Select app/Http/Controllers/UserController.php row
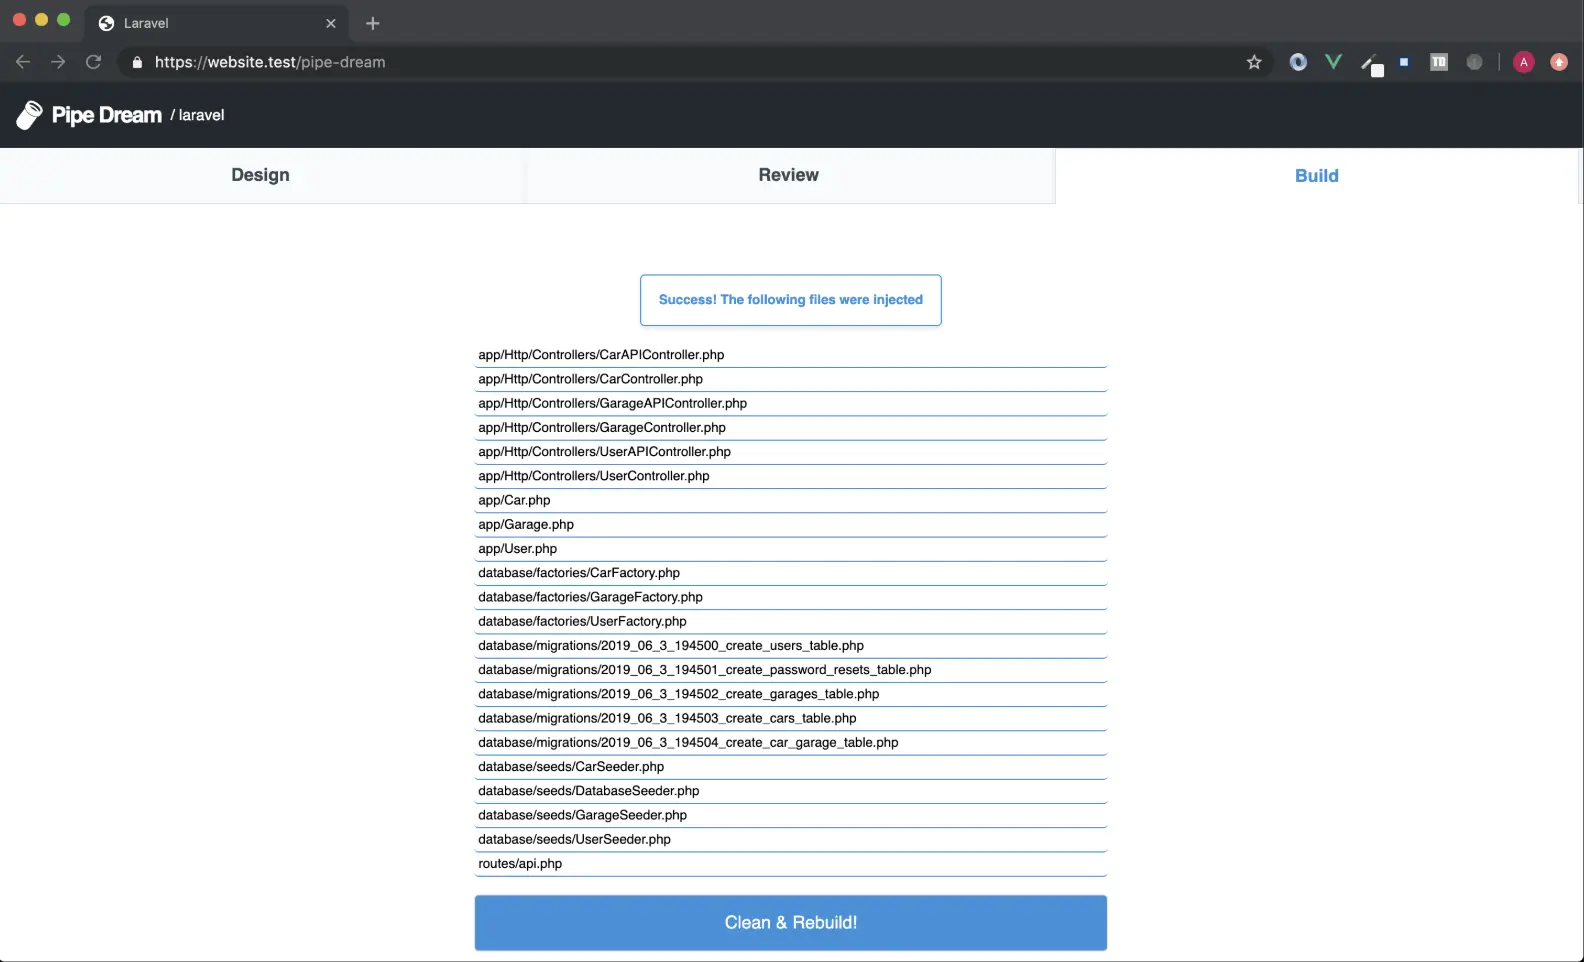Screen dimensions: 1584x962 tap(791, 476)
